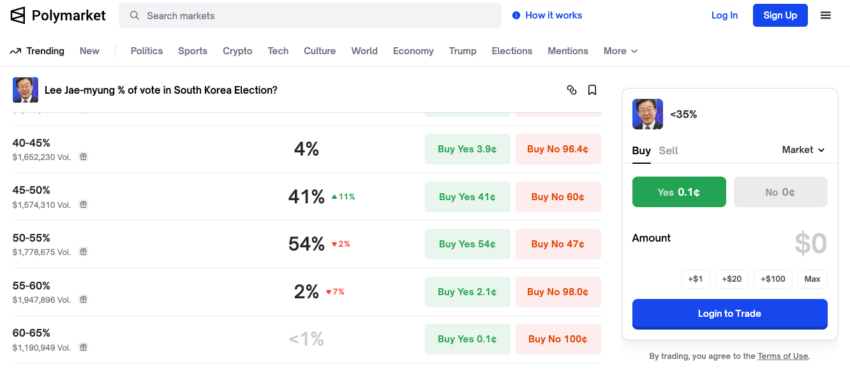Open the Trending category

coord(45,51)
